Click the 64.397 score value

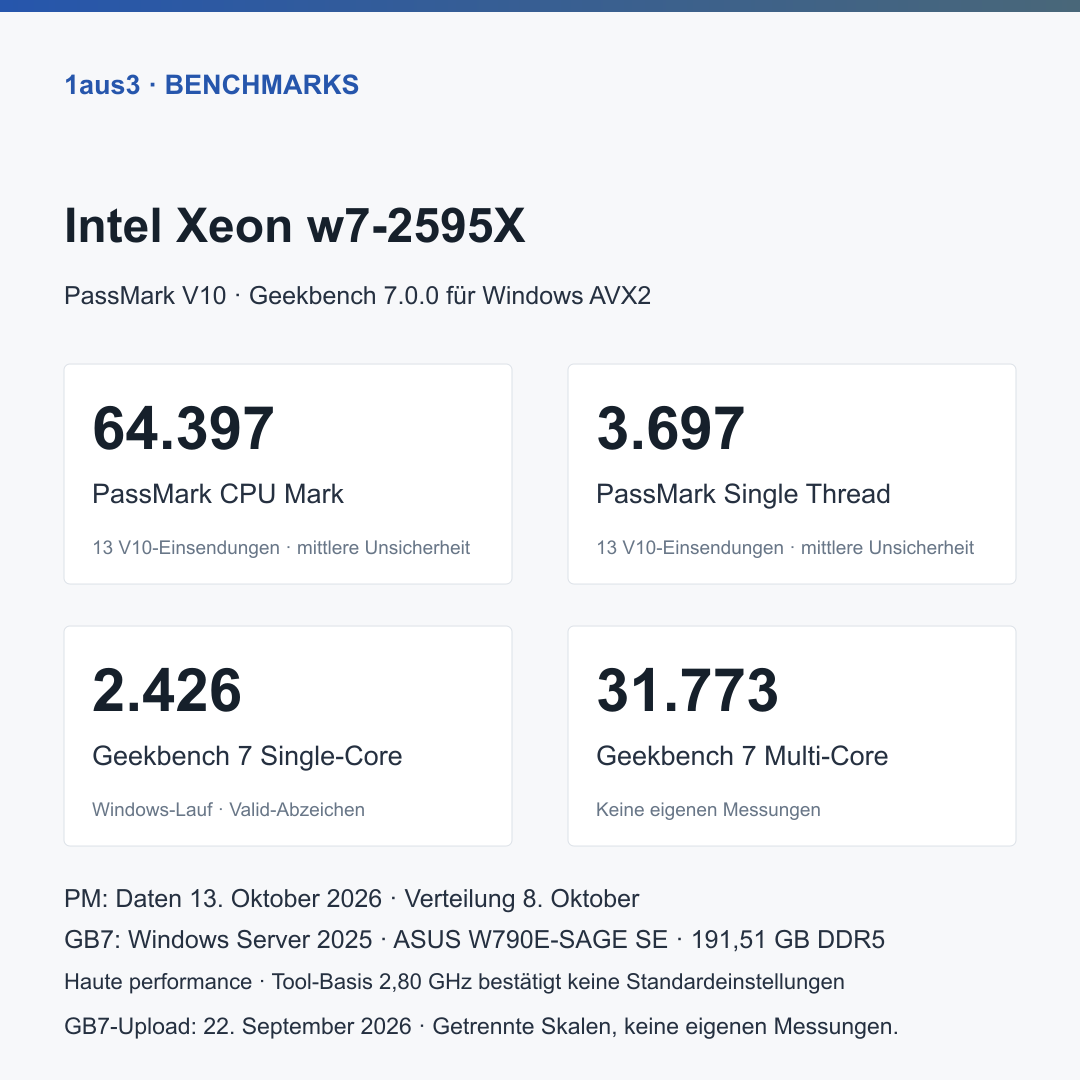click(183, 428)
